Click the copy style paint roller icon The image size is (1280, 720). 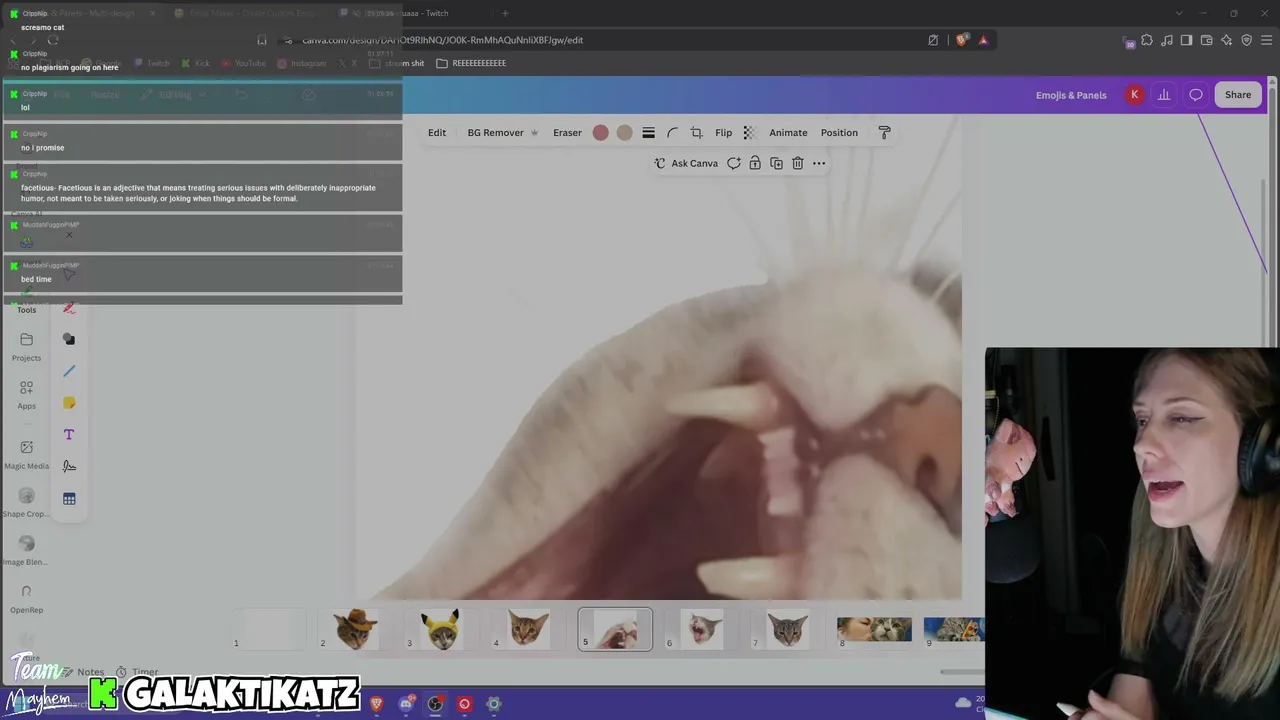(884, 133)
